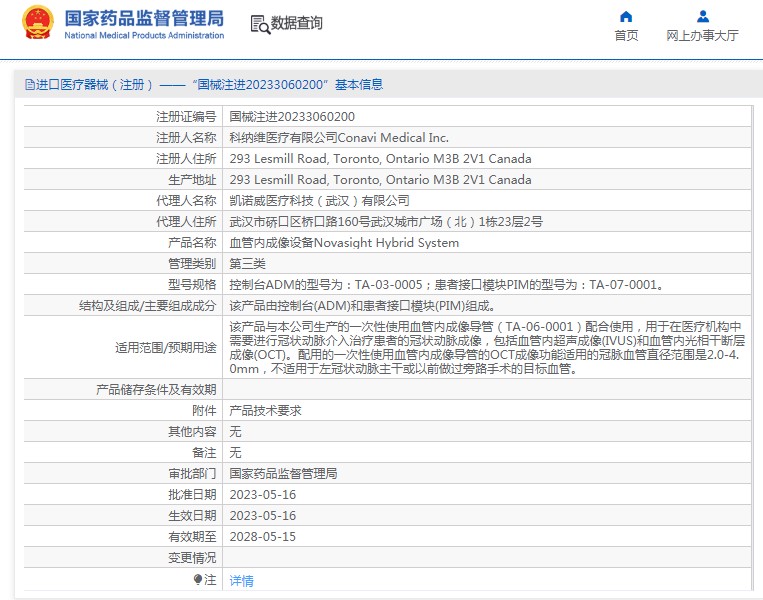Click the 注册证编号 row label

coord(186,117)
